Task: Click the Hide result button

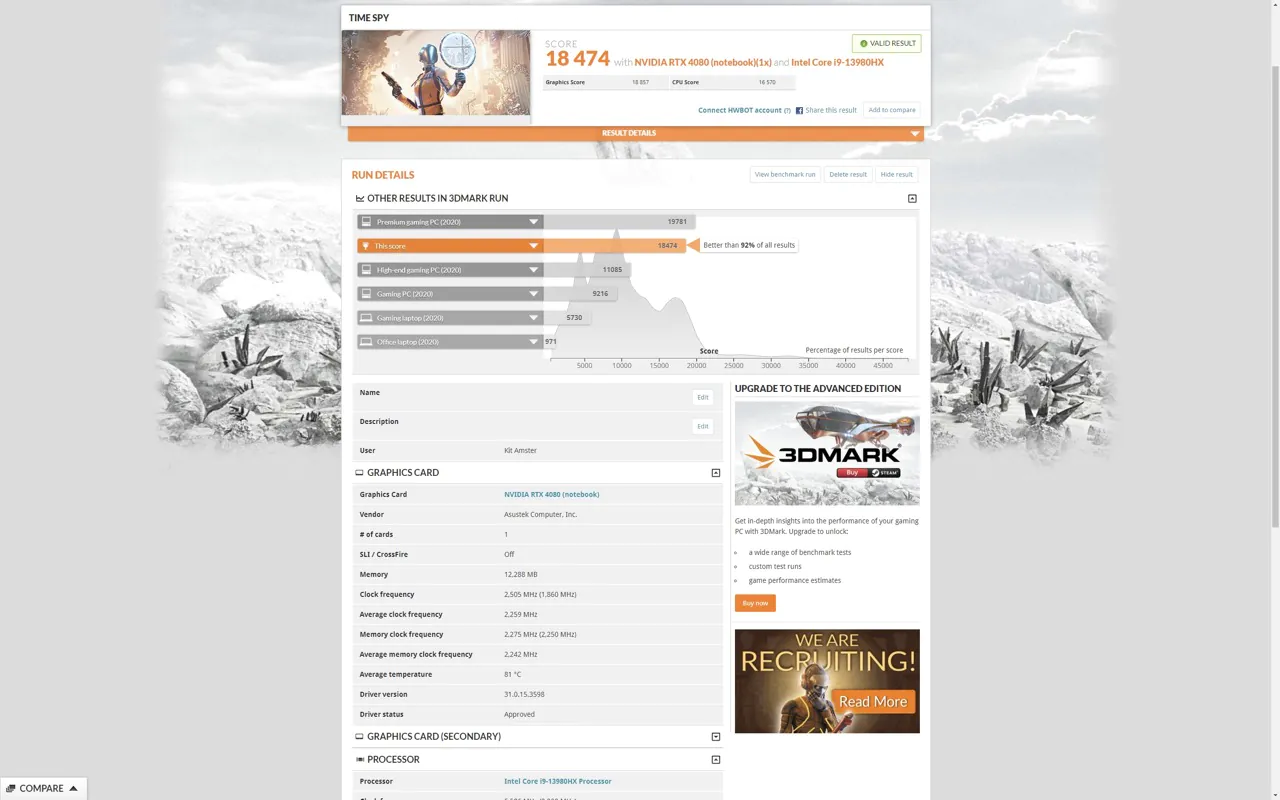Action: click(x=897, y=175)
